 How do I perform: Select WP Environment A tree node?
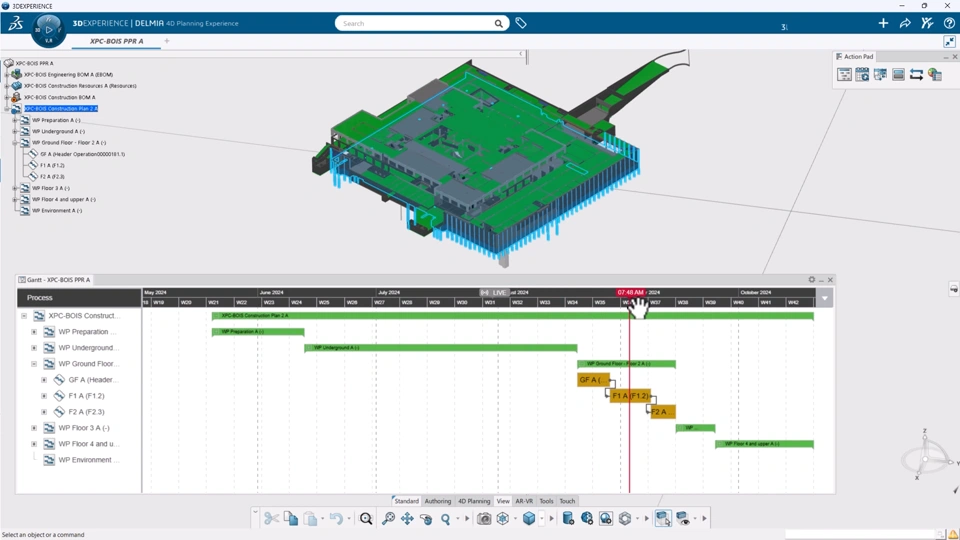coord(57,211)
